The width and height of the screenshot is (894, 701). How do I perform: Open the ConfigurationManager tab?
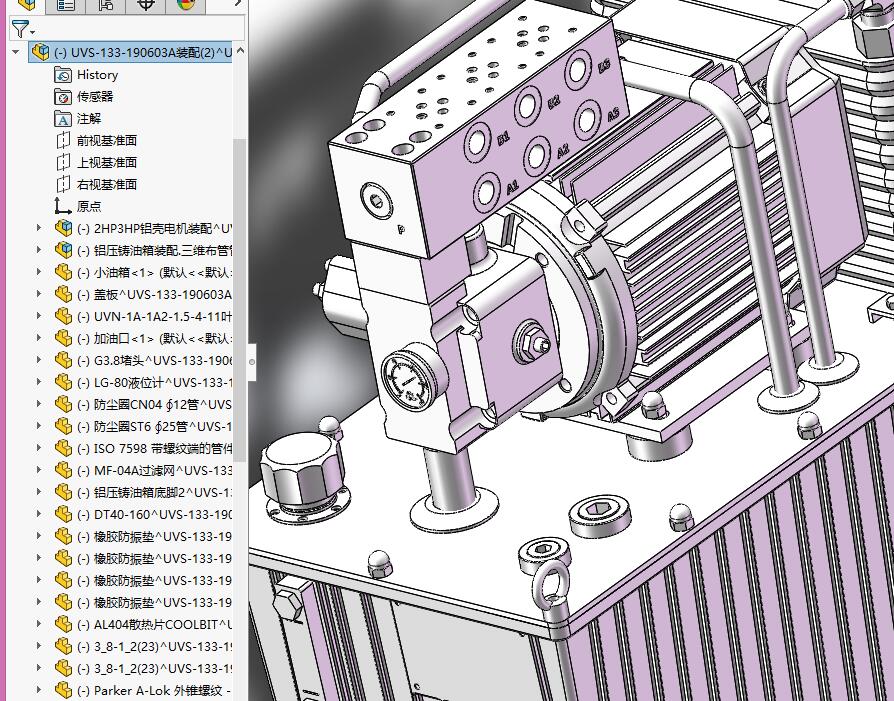(105, 5)
